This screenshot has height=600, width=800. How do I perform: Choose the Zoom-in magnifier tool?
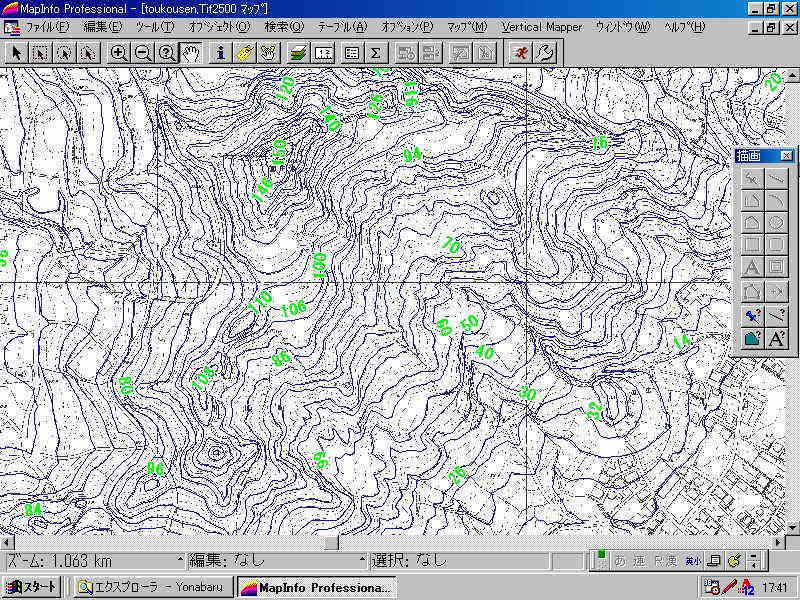point(119,52)
